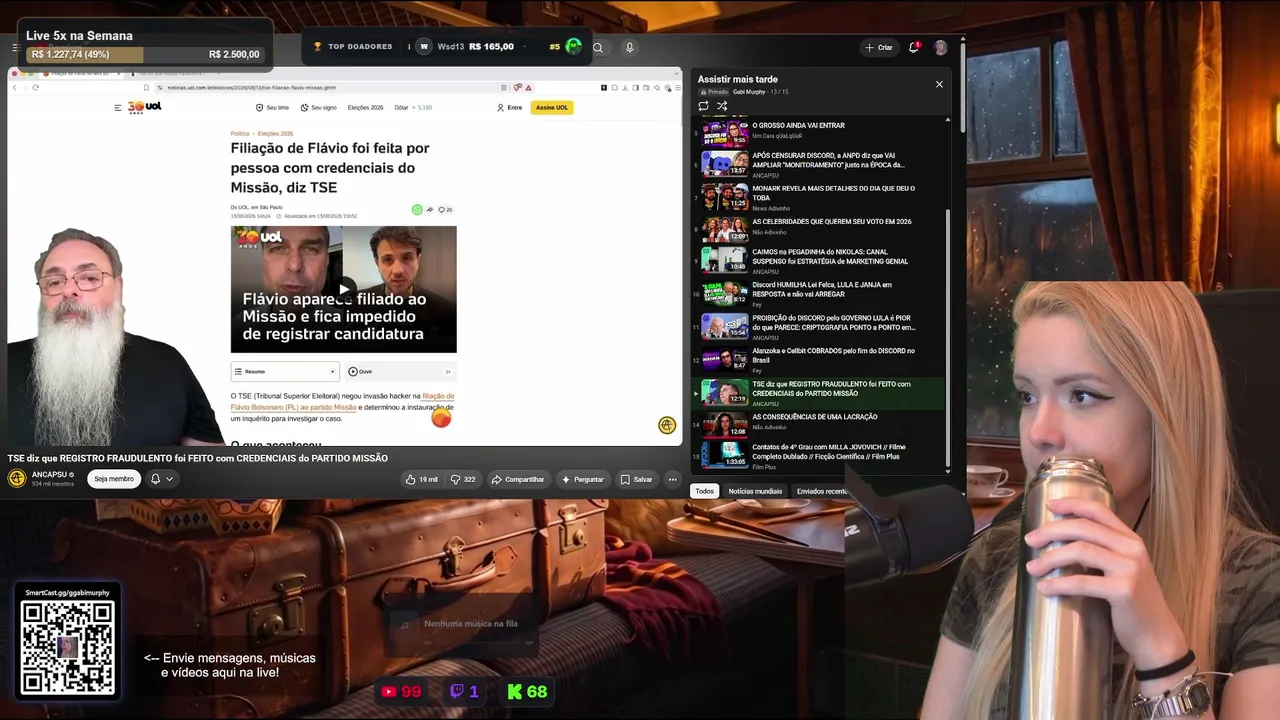Viewport: 1280px width, 720px height.
Task: Open 'AS CONSEQUÊNCIAS DE UMA LACRAÇÃO' video
Action: tap(820, 425)
